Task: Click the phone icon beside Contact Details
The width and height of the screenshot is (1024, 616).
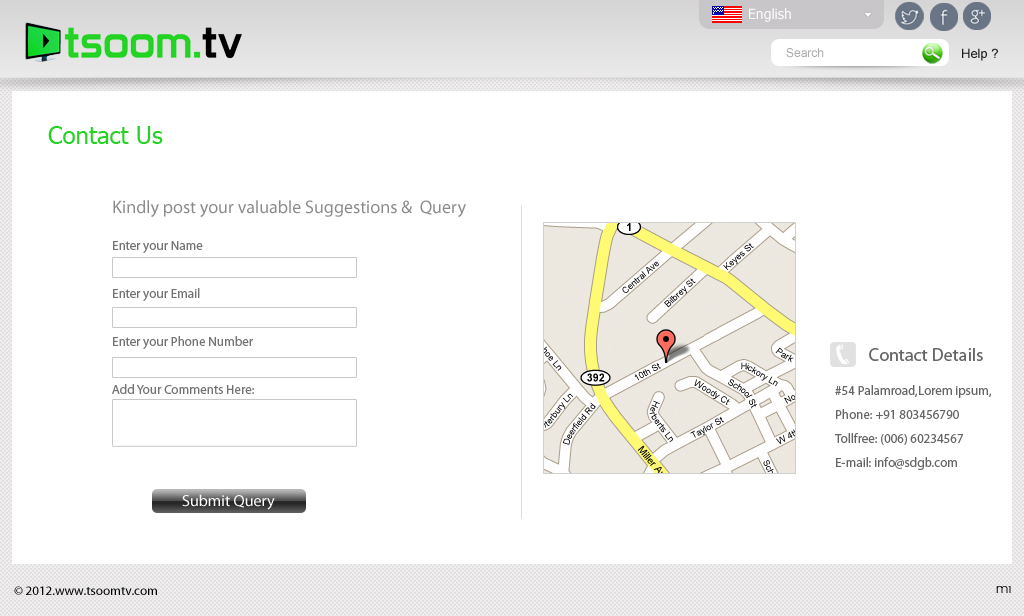Action: (842, 355)
